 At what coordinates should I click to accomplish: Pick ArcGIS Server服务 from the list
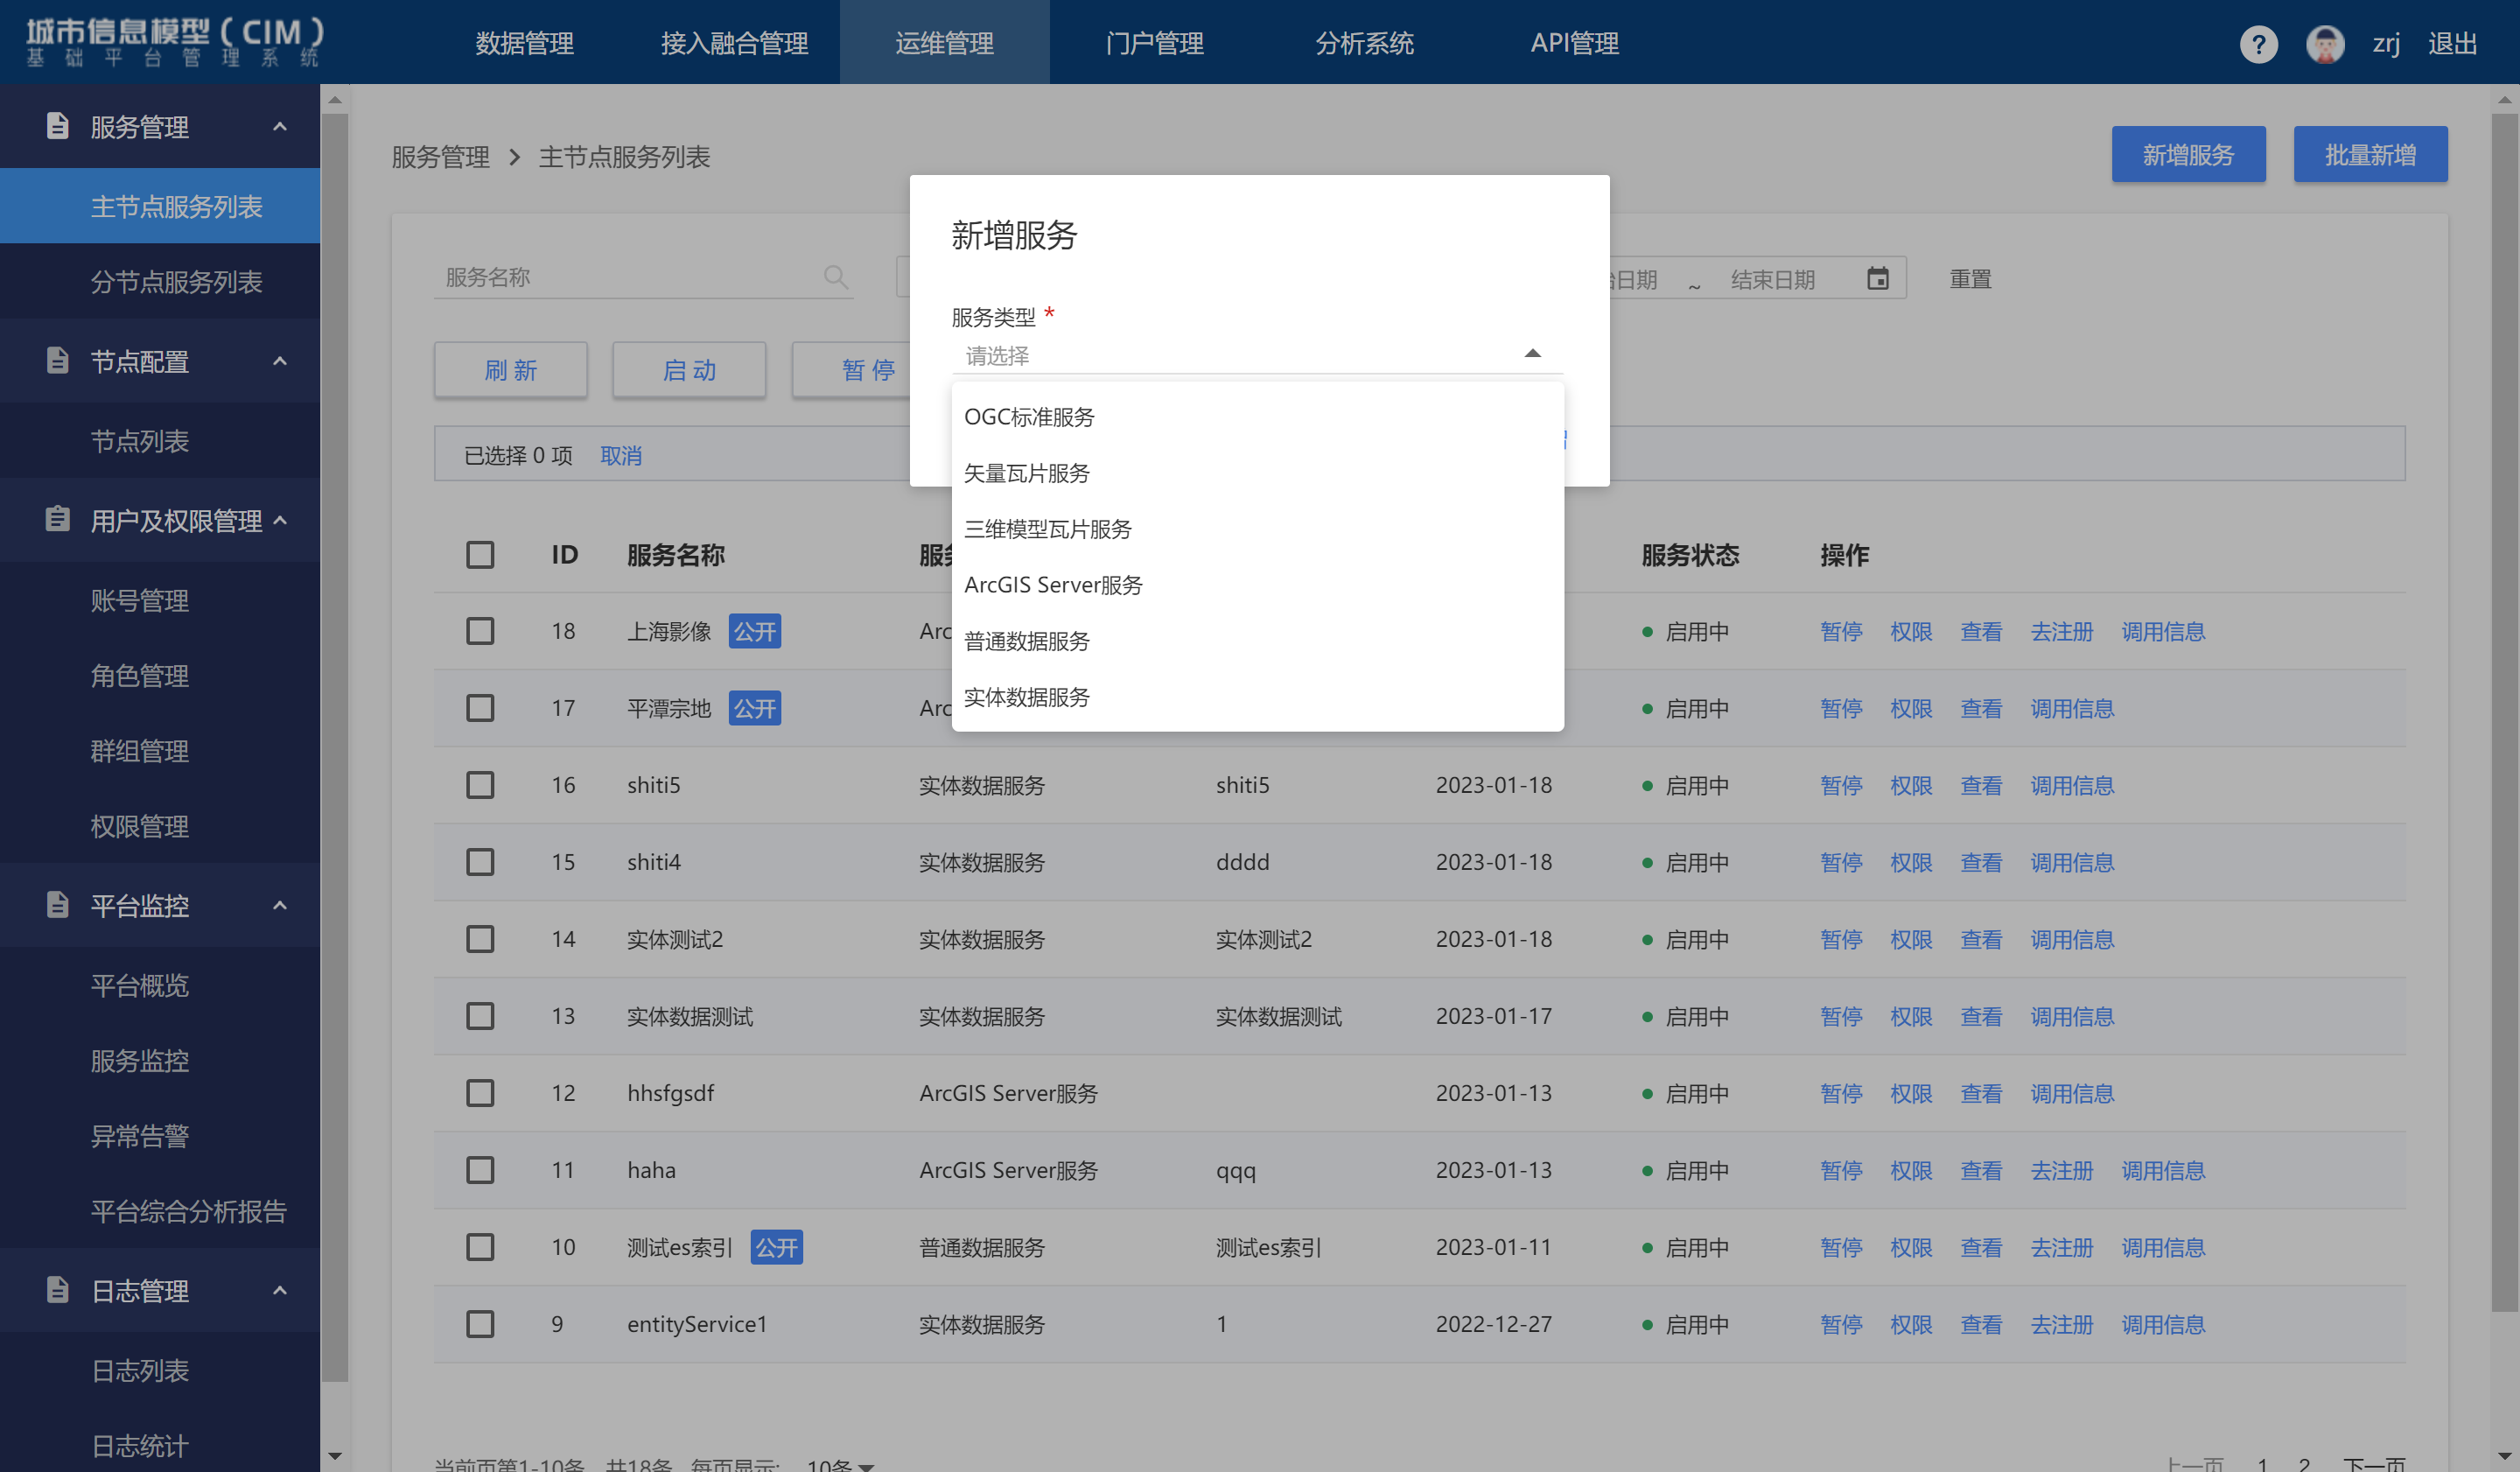click(x=1257, y=585)
